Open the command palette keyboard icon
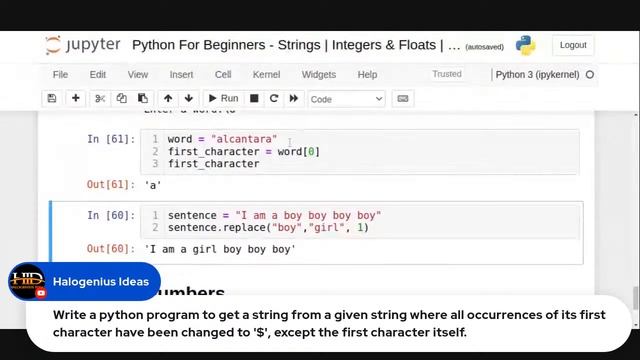This screenshot has height=360, width=640. click(x=403, y=98)
